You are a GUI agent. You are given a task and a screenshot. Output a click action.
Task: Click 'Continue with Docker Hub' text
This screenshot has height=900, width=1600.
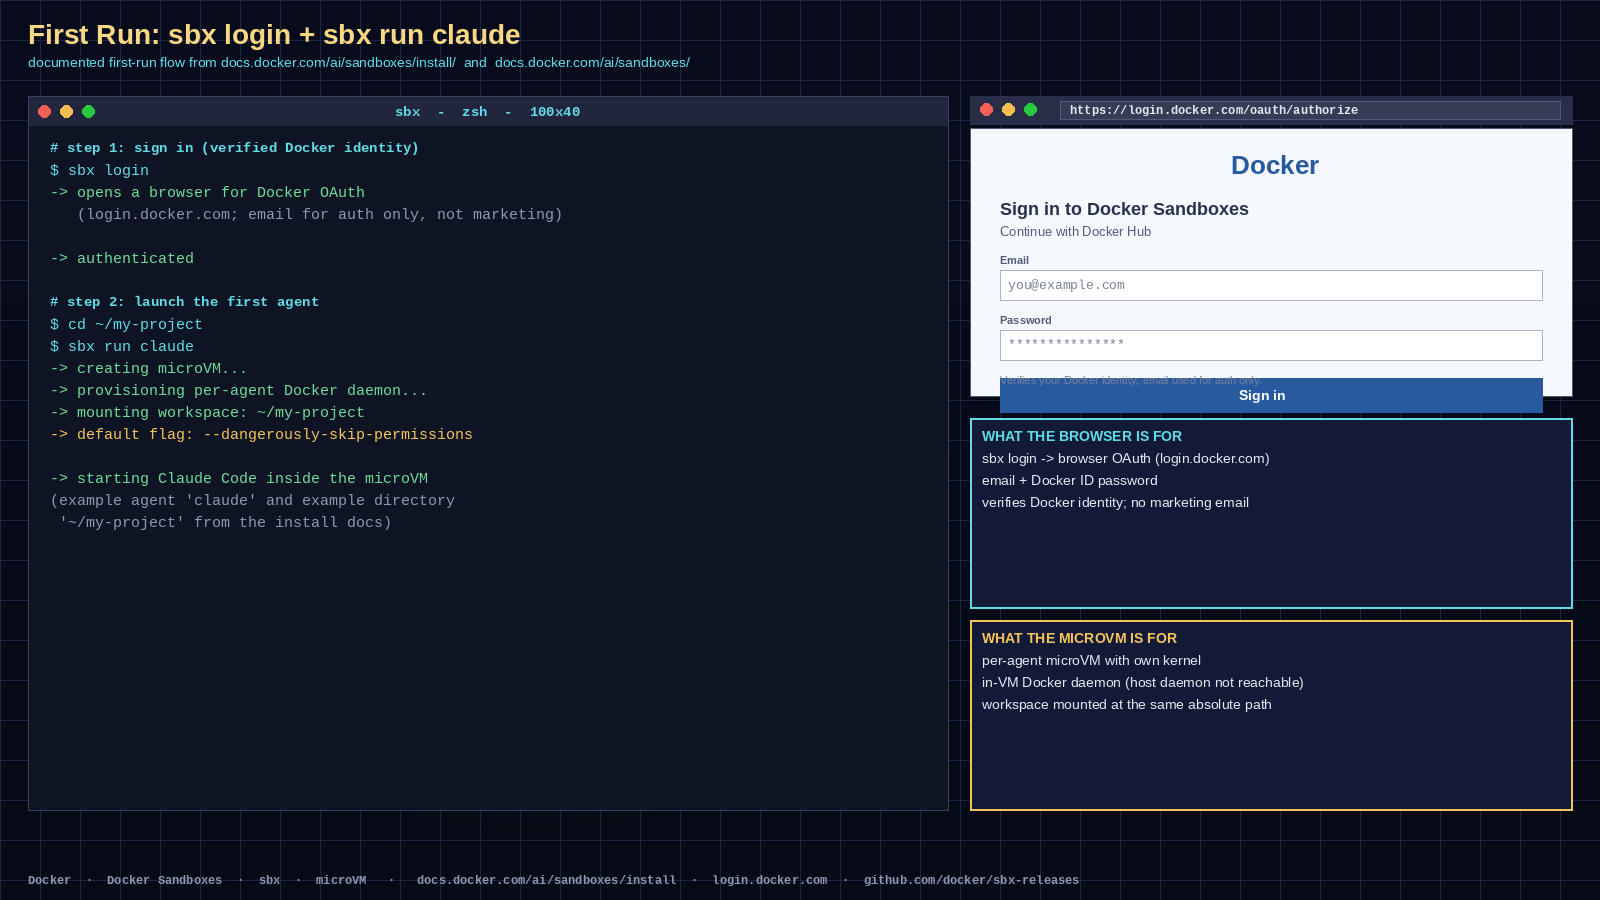point(1075,231)
